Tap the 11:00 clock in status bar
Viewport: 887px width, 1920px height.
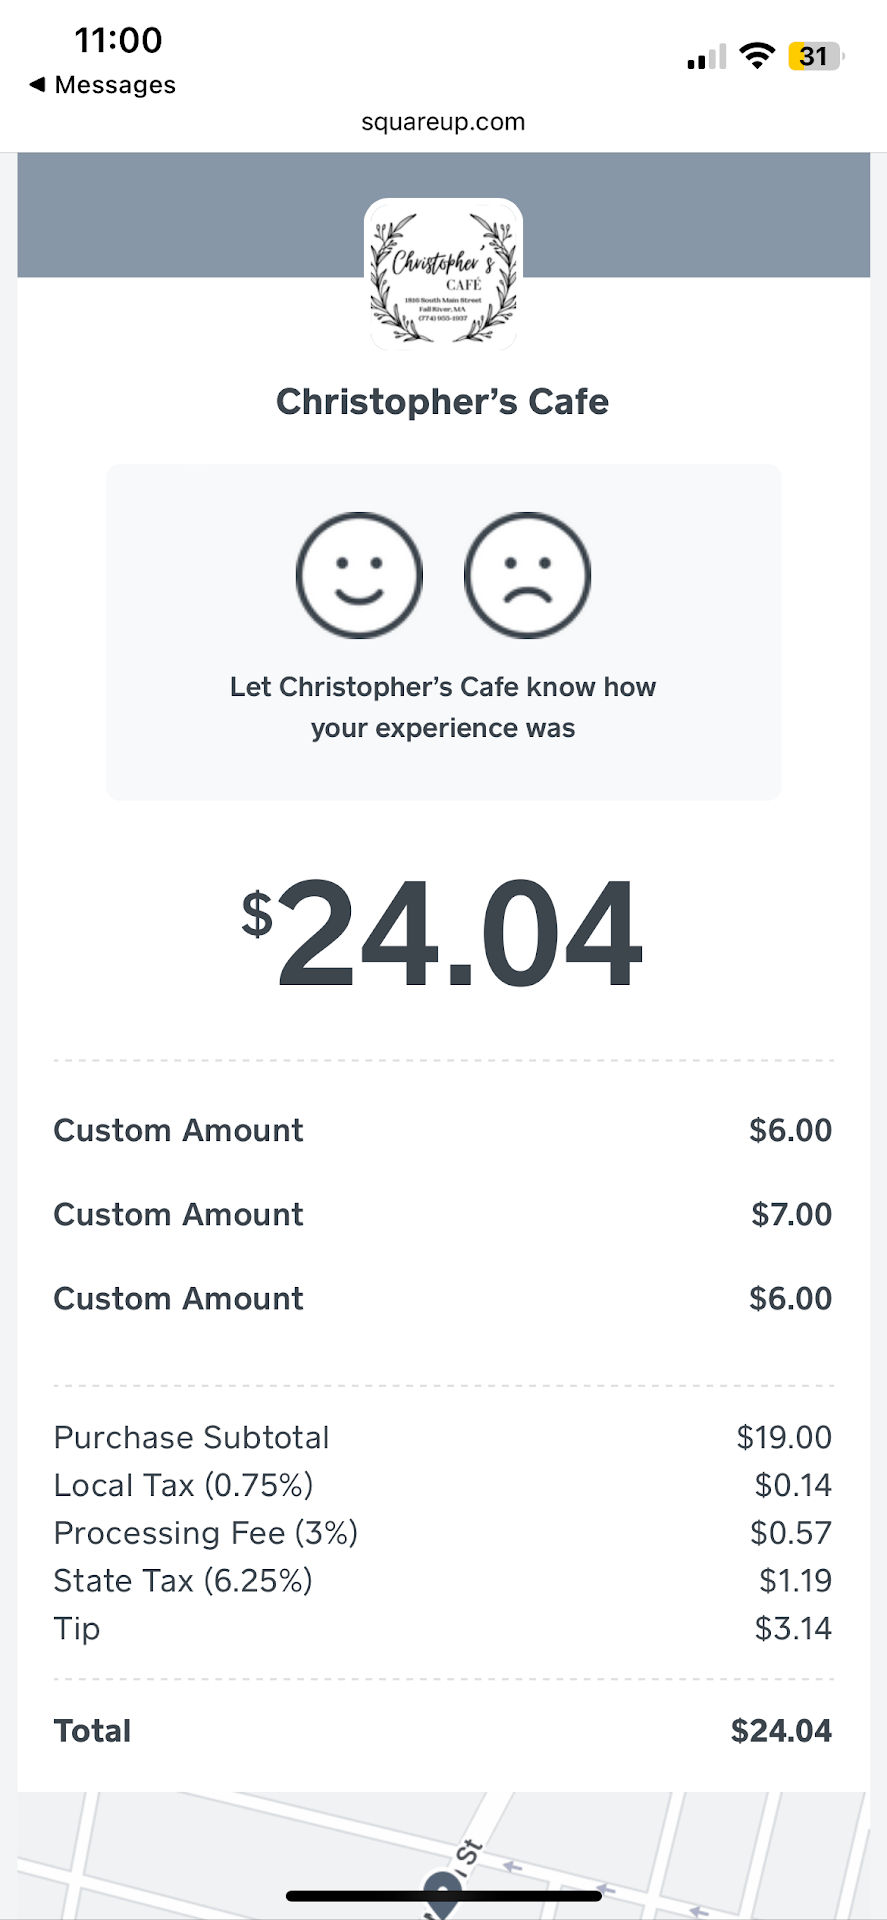[x=118, y=40]
